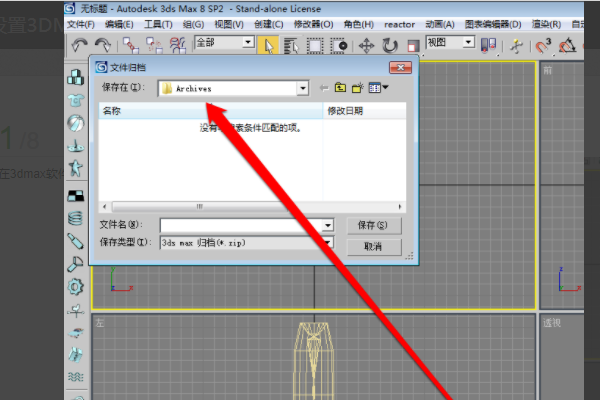Click the file list scroll-right arrow
The width and height of the screenshot is (600, 400).
(x=400, y=207)
